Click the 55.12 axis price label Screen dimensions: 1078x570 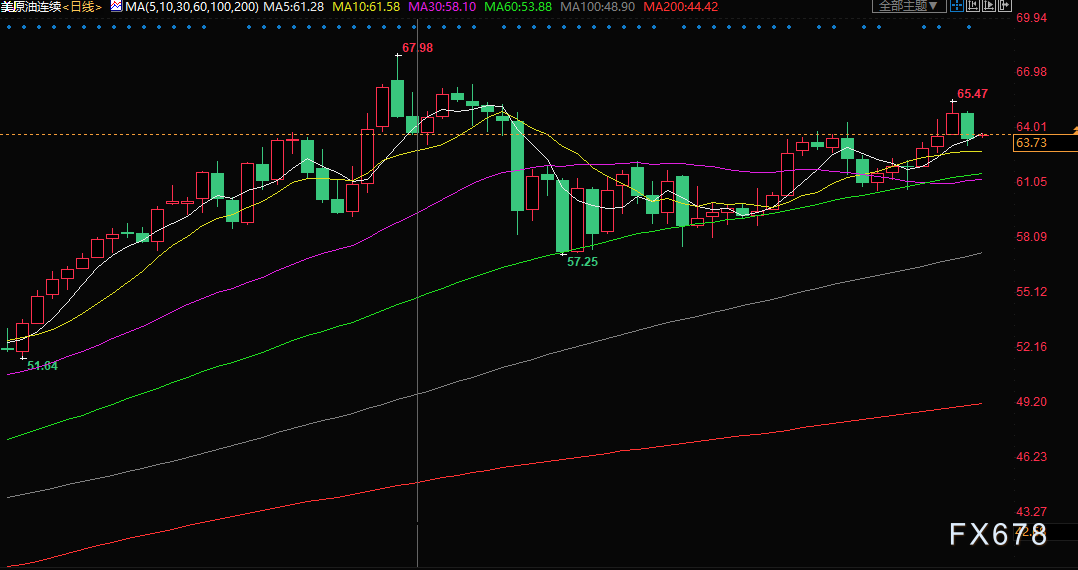[x=1031, y=292]
